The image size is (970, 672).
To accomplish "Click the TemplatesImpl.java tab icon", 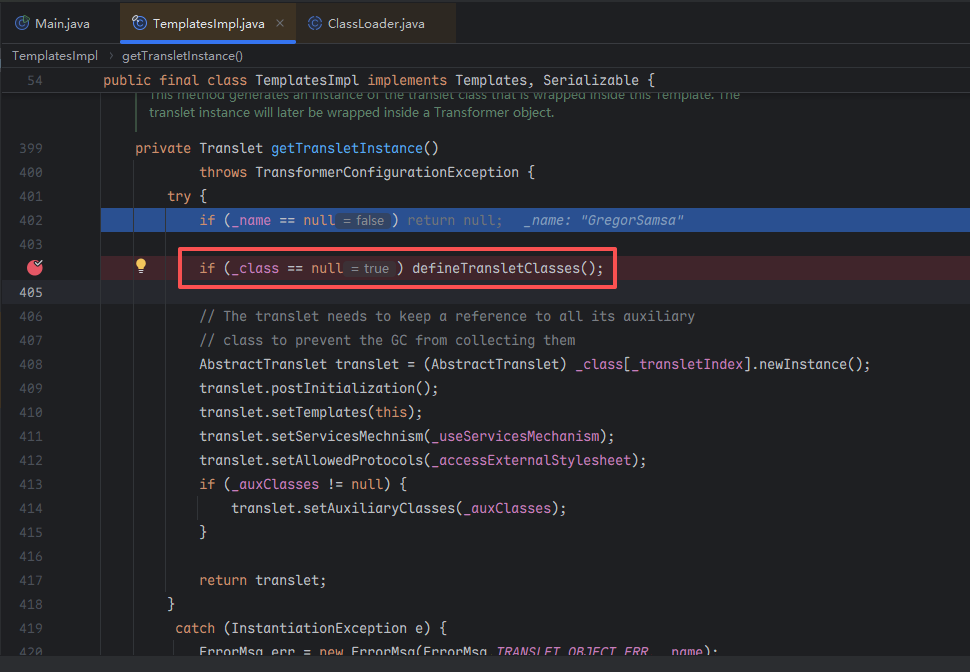I will (140, 23).
